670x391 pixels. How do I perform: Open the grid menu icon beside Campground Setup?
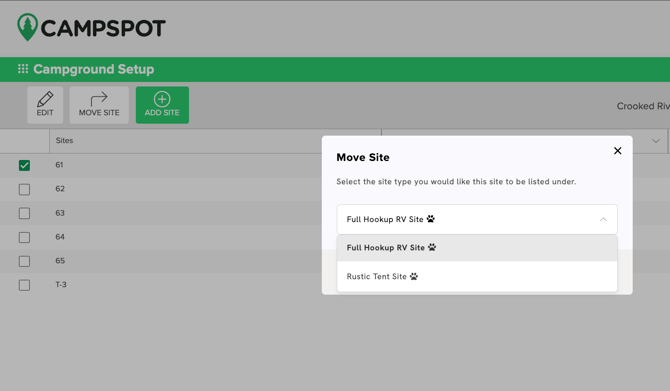click(23, 69)
